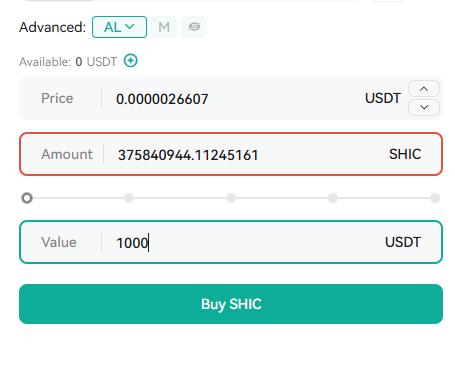Open the AL advanced order dropdown
The height and width of the screenshot is (383, 455).
point(119,27)
